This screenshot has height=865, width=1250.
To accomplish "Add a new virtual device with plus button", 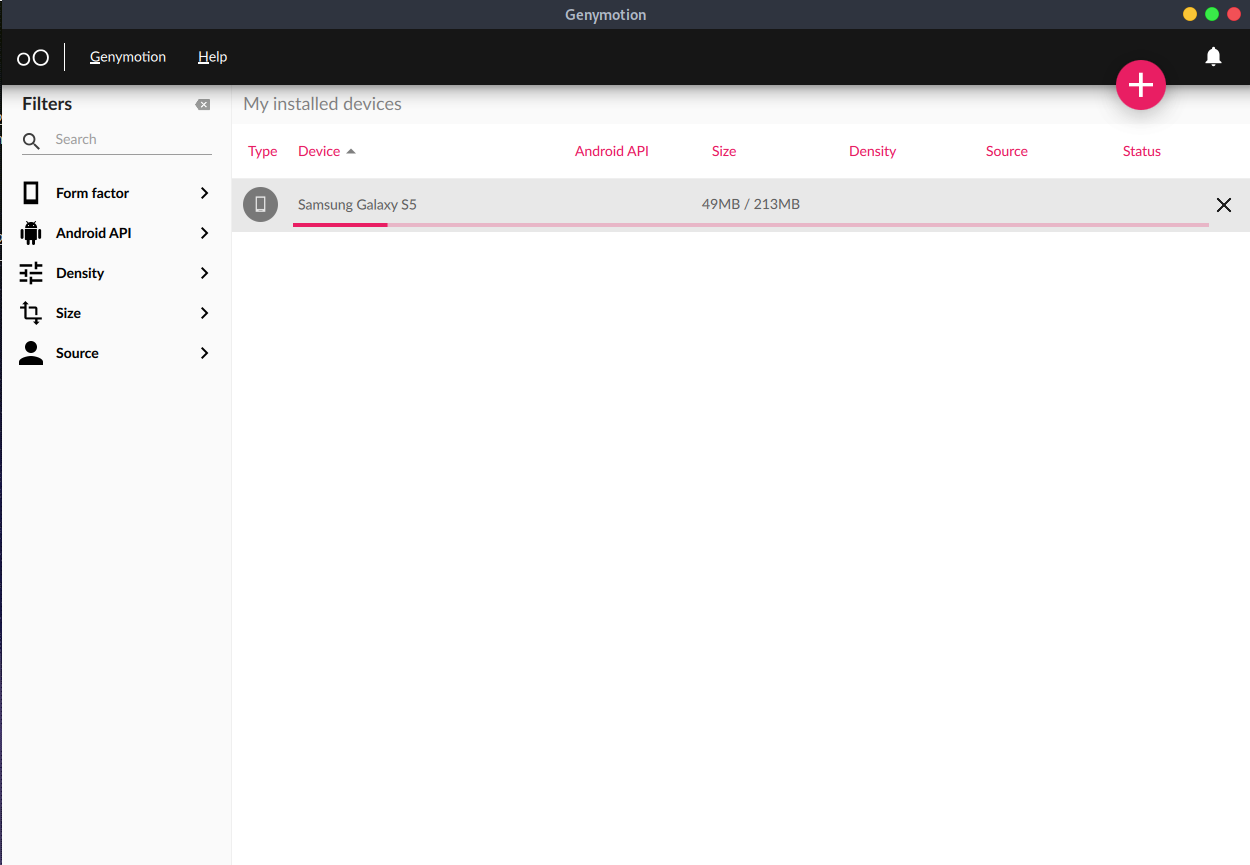I will coord(1141,86).
